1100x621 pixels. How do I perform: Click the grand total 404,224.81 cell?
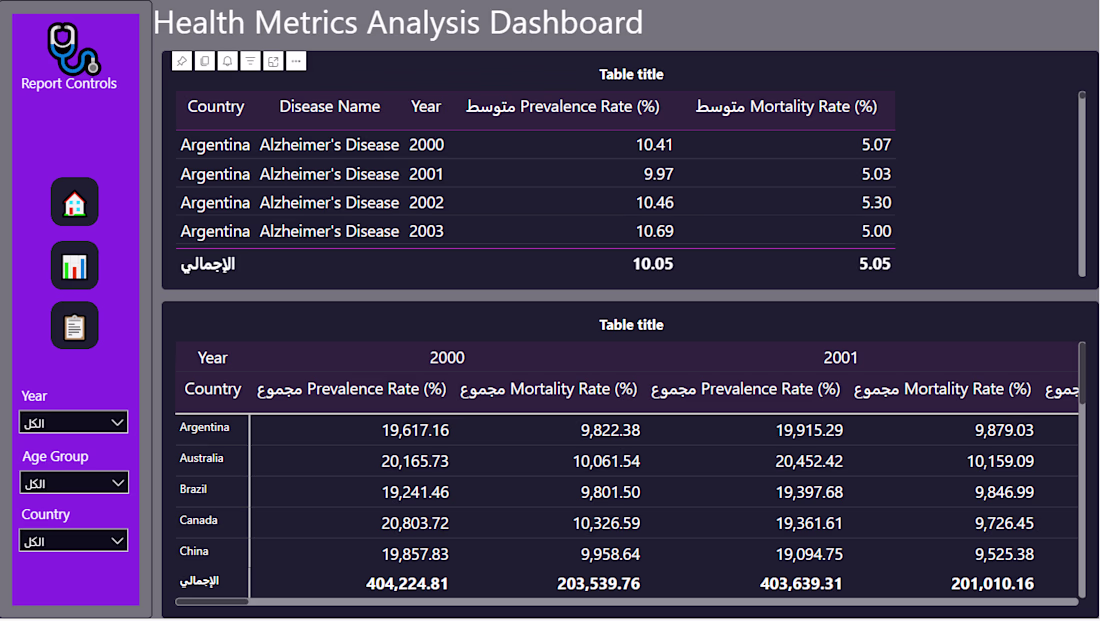pyautogui.click(x=407, y=584)
